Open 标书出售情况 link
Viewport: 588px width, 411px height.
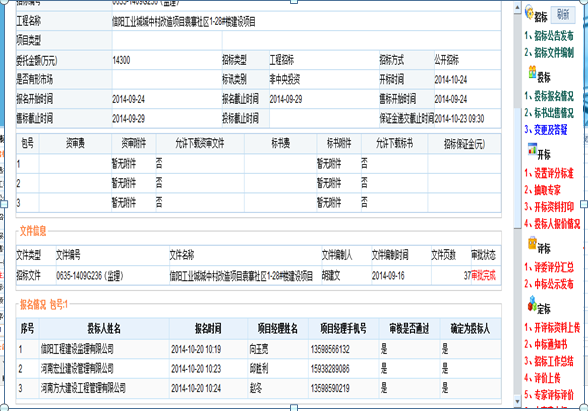pyautogui.click(x=549, y=113)
